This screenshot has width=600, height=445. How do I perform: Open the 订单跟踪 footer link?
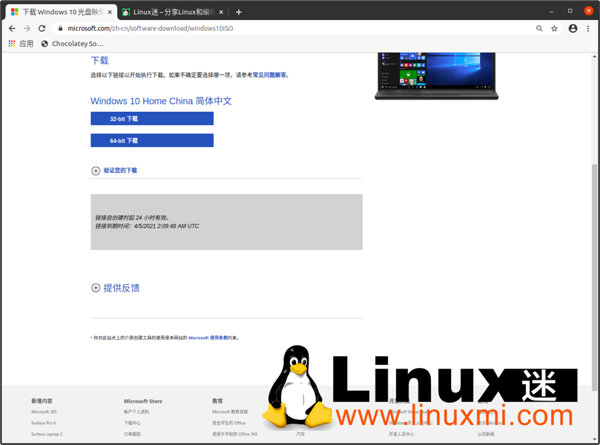click(132, 434)
